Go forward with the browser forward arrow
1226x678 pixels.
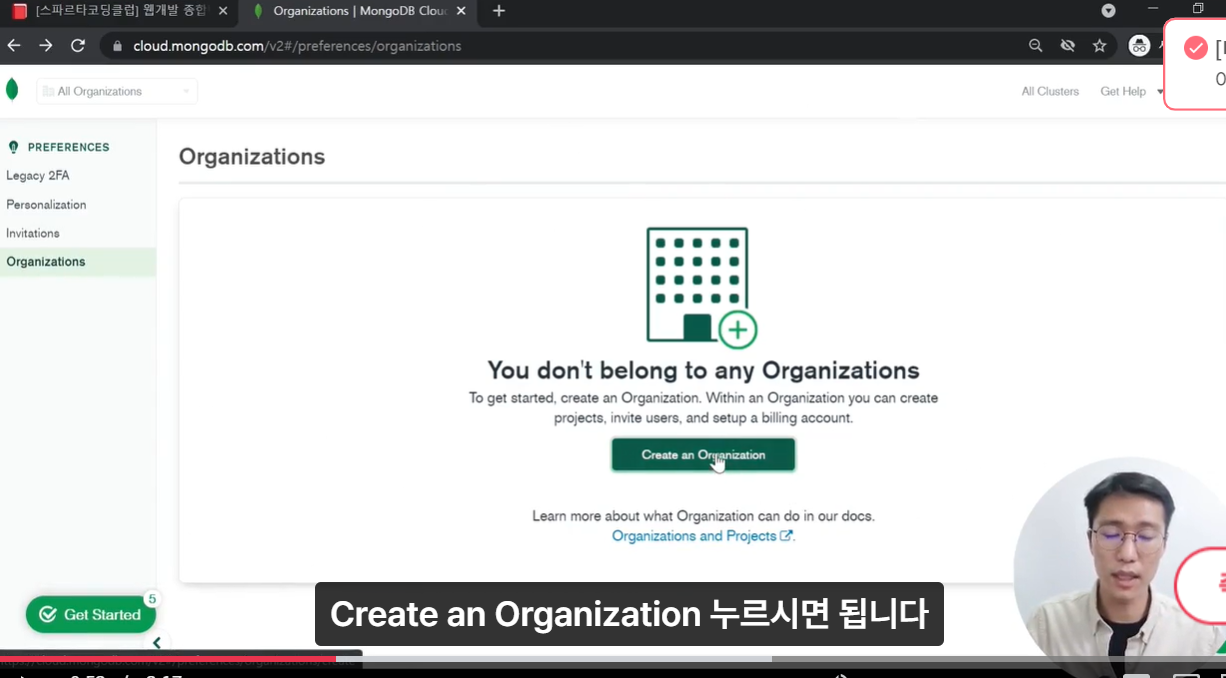pyautogui.click(x=46, y=46)
